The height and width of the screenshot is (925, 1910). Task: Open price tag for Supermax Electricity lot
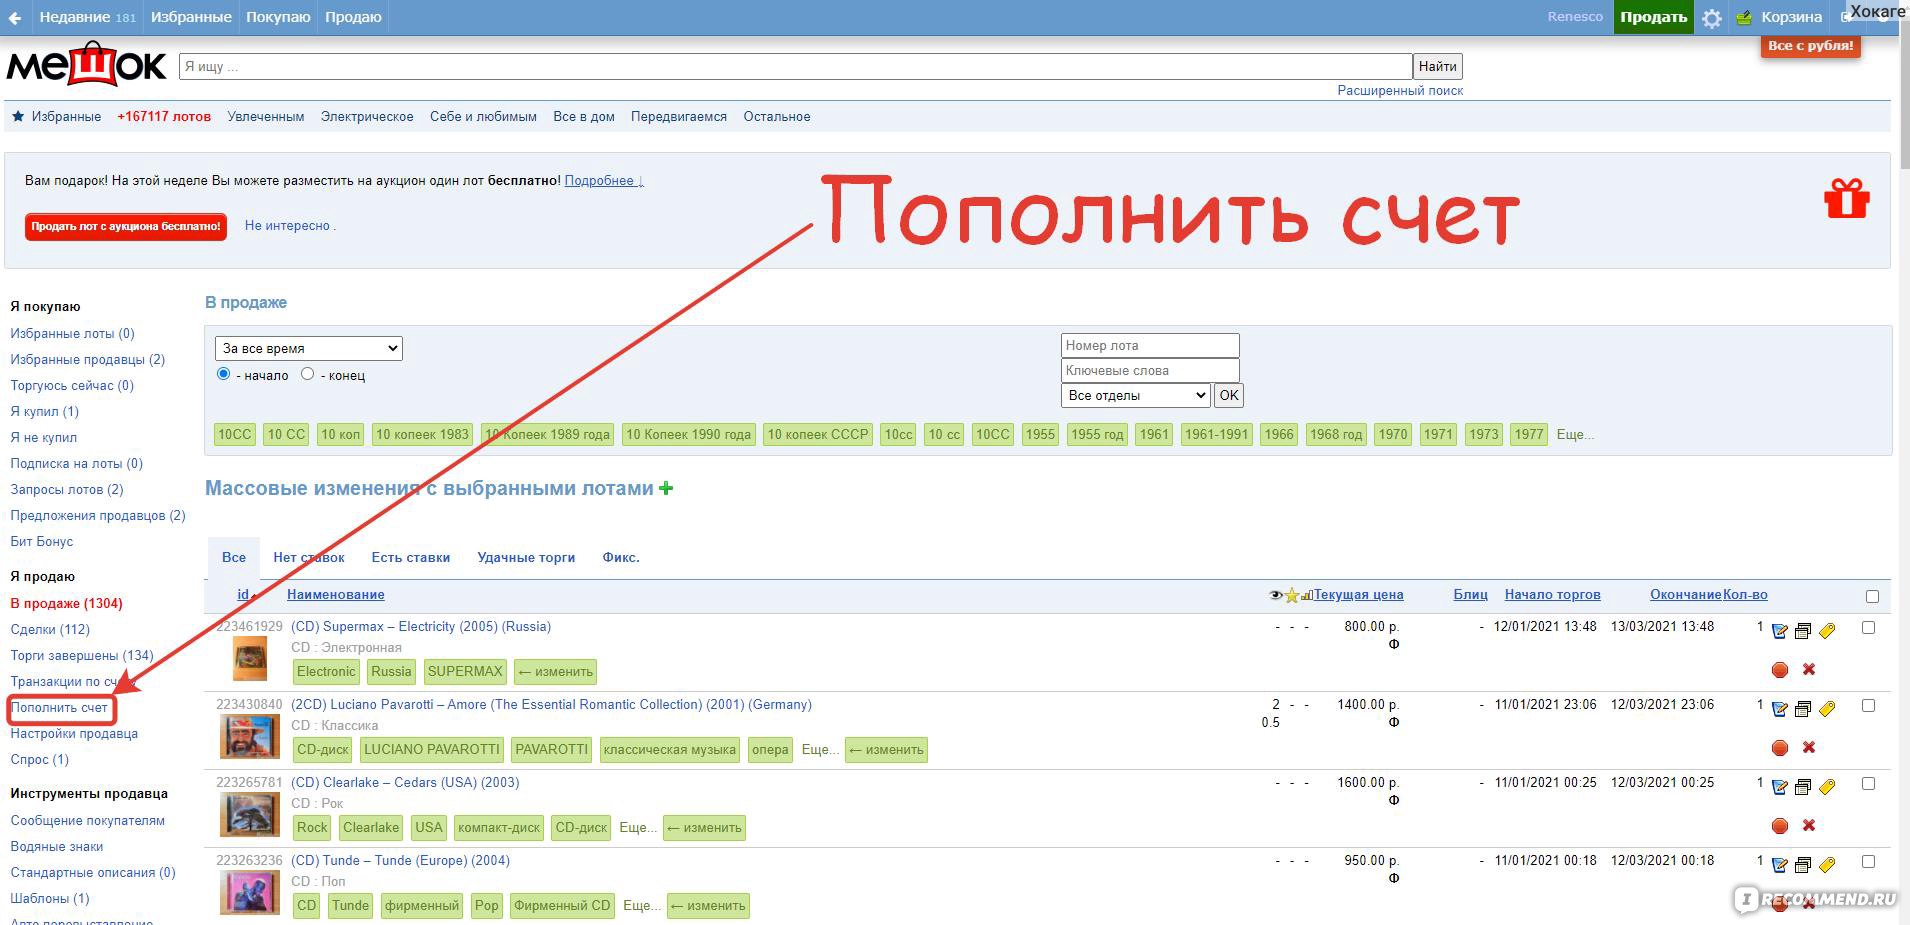[x=1827, y=631]
